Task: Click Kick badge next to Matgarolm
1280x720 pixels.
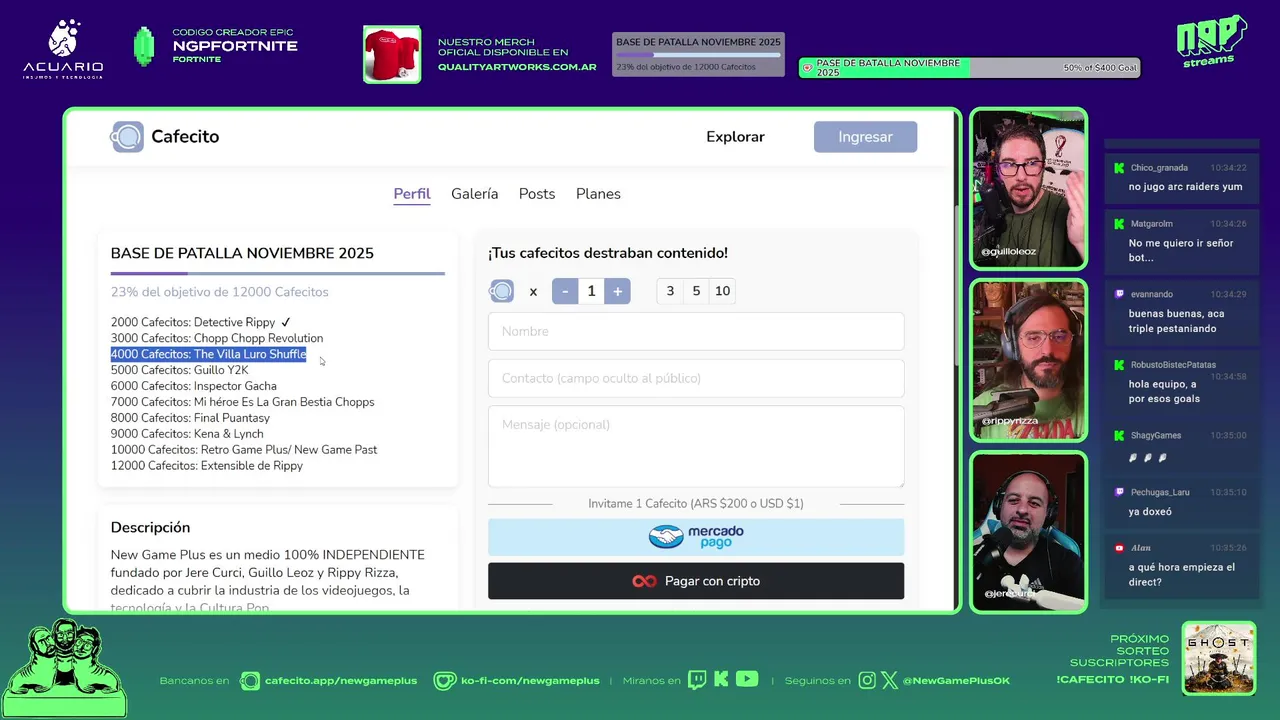Action: pyautogui.click(x=1119, y=224)
